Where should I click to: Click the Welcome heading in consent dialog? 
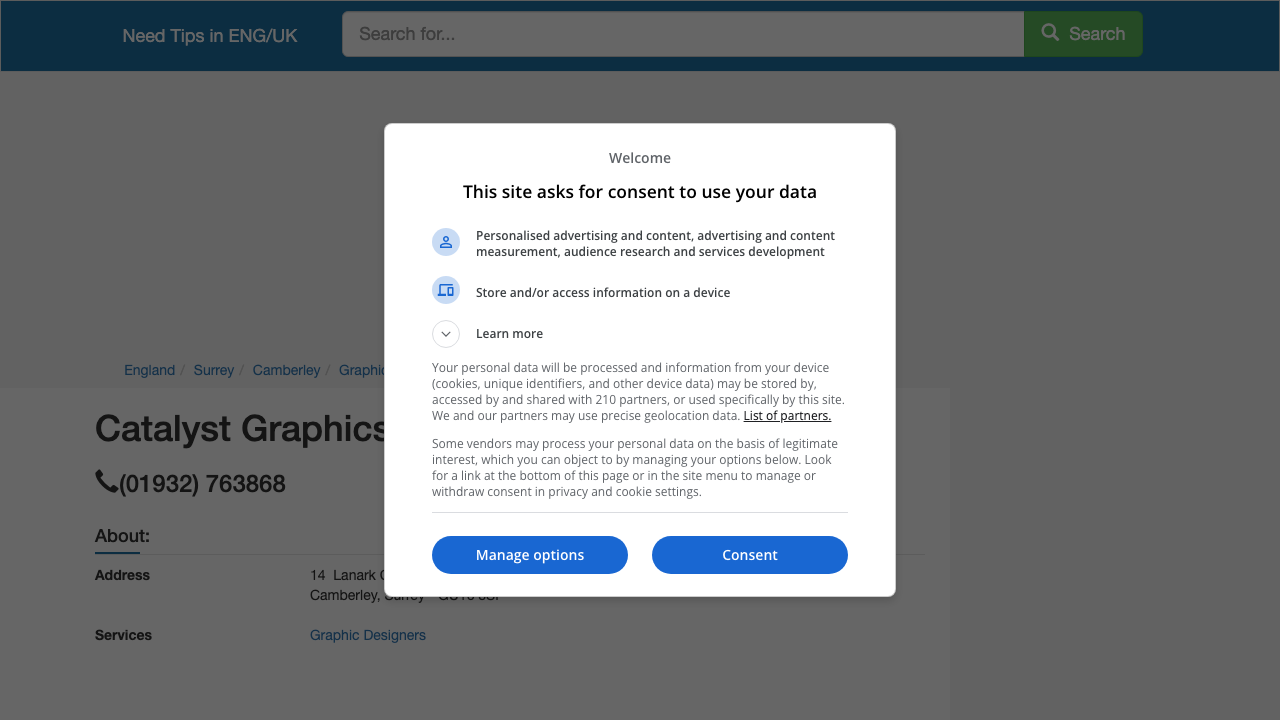point(640,158)
